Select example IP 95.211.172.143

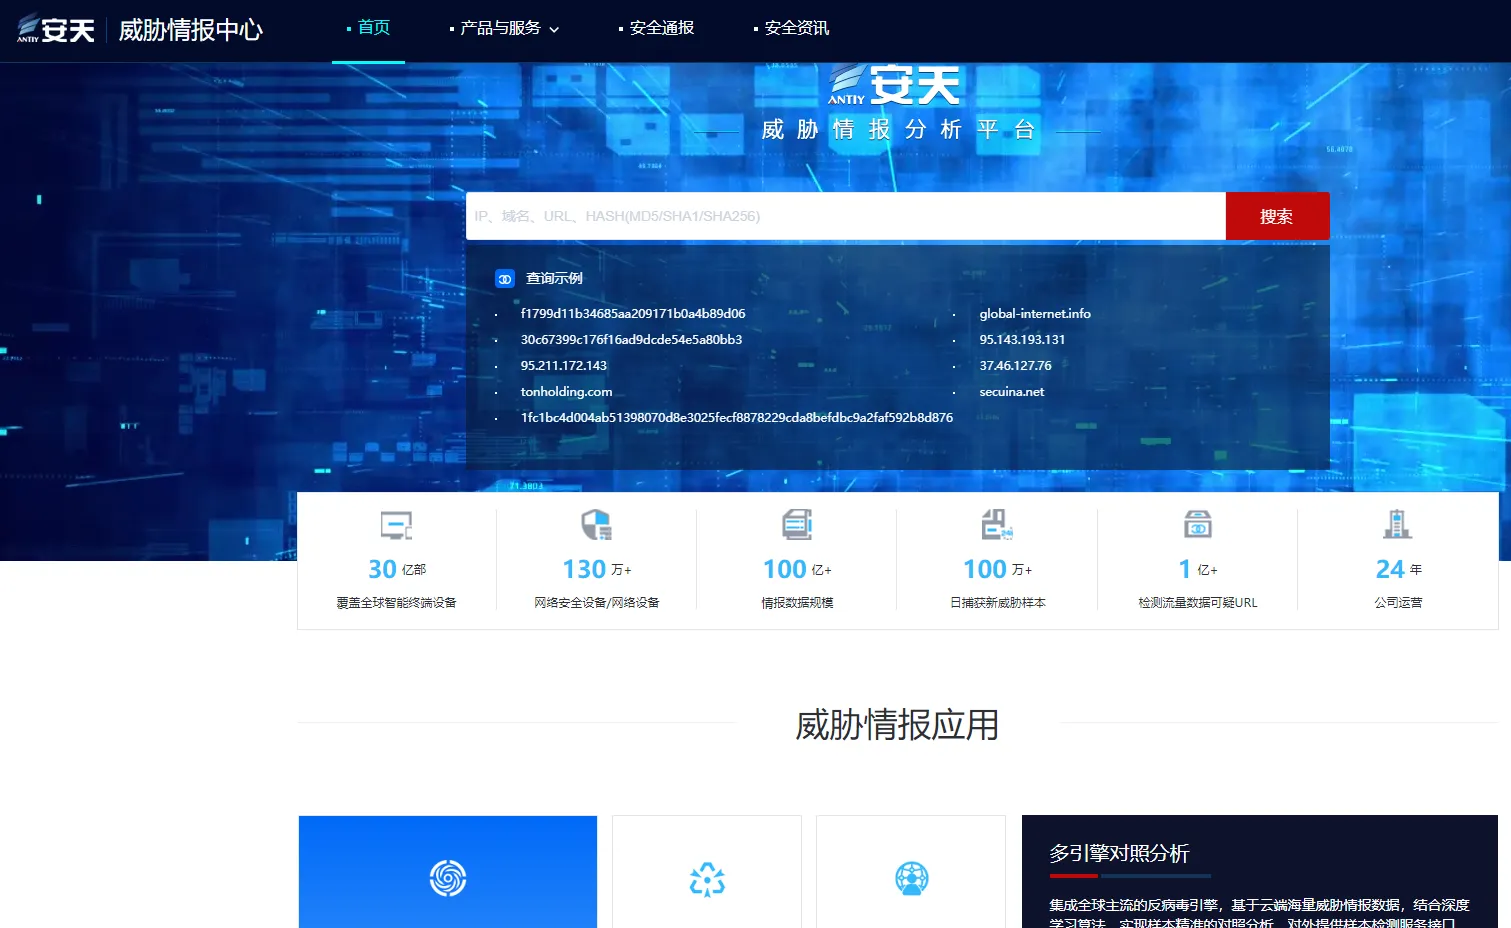pyautogui.click(x=563, y=366)
